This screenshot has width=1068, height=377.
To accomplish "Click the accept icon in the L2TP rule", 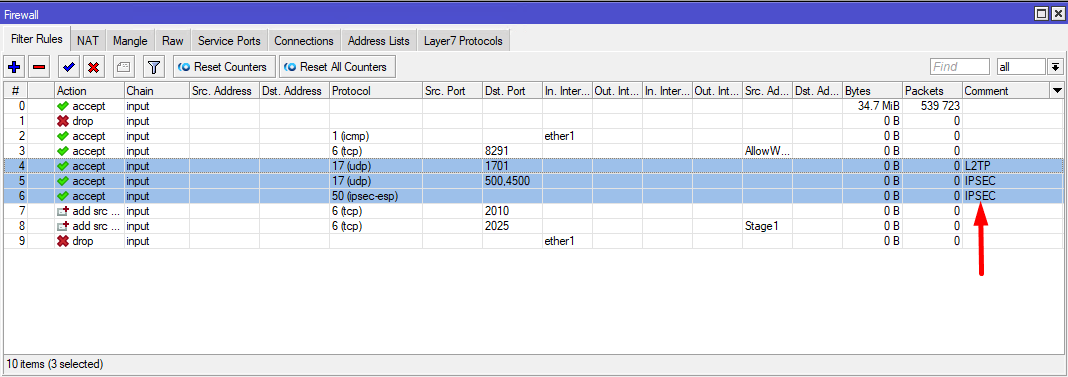I will [x=63, y=166].
